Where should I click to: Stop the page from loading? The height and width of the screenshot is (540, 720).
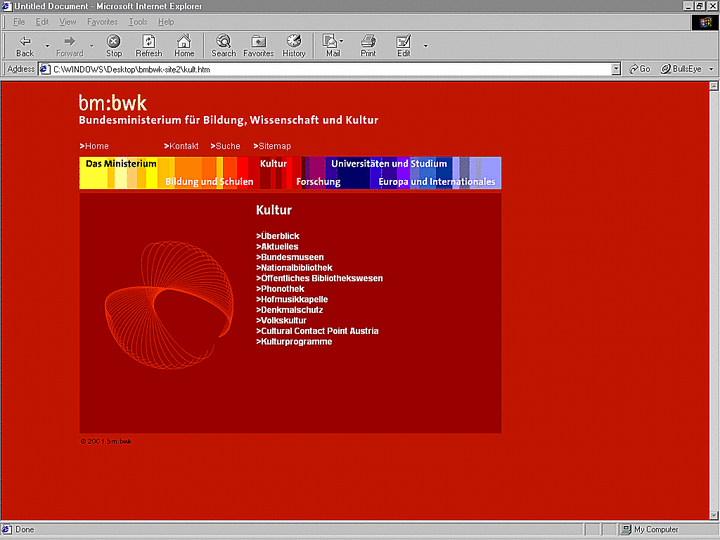point(114,46)
